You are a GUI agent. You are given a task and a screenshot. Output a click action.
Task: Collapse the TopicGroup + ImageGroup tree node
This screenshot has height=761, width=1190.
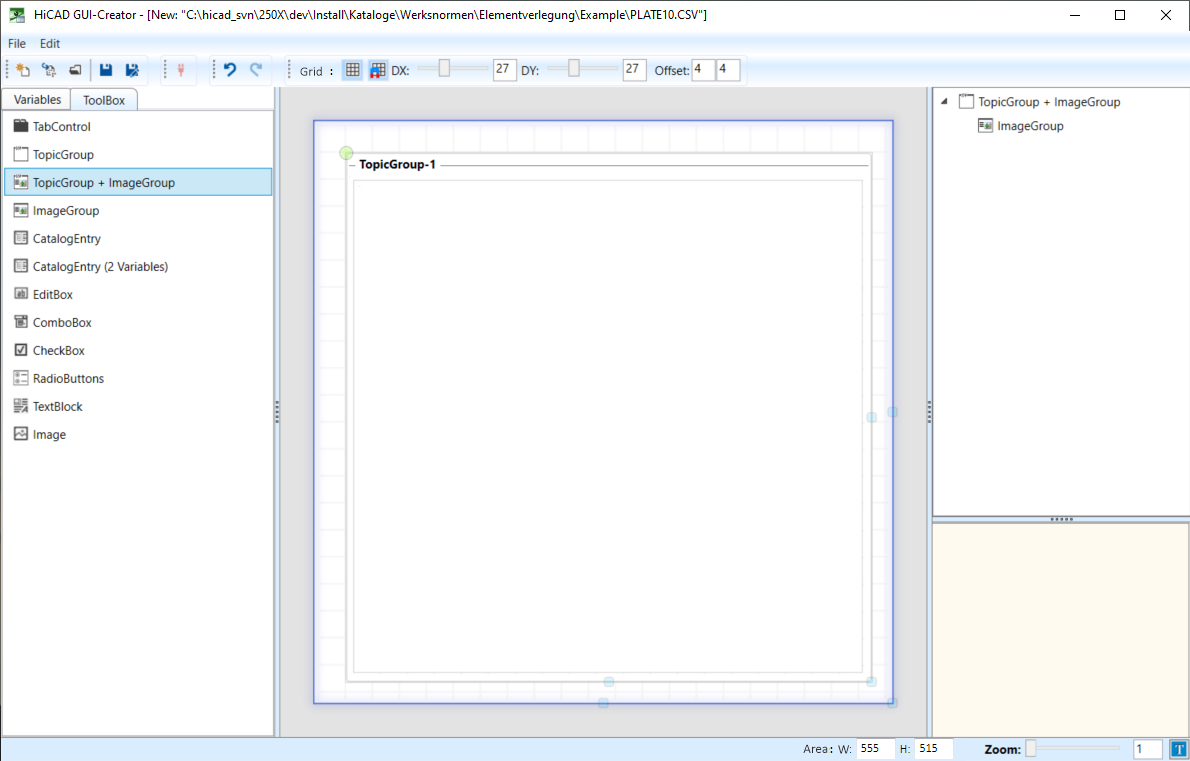point(945,102)
